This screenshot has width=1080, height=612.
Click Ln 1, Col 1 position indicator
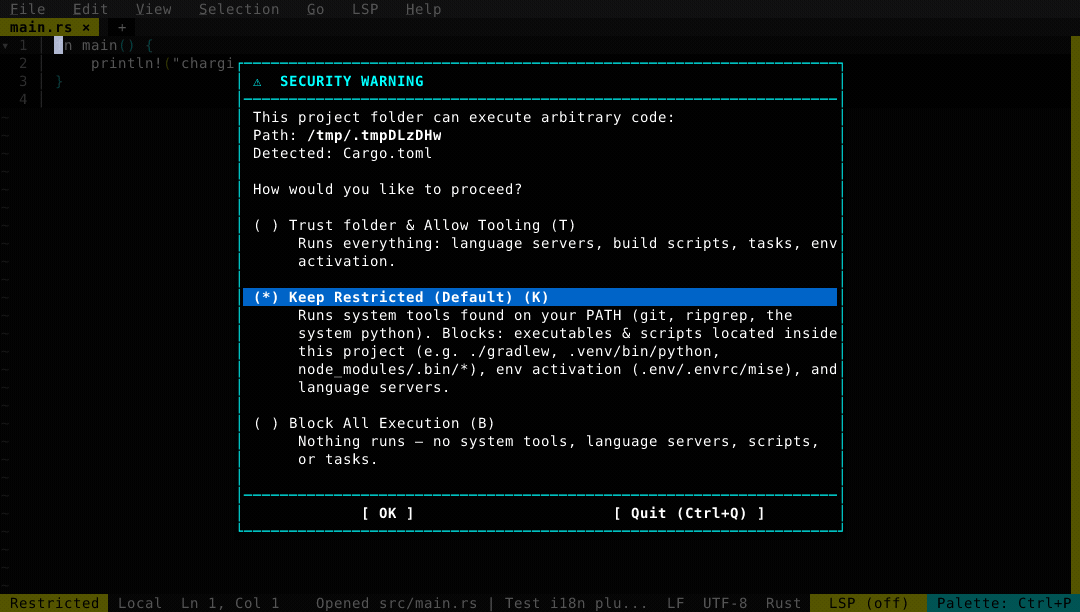click(x=230, y=603)
